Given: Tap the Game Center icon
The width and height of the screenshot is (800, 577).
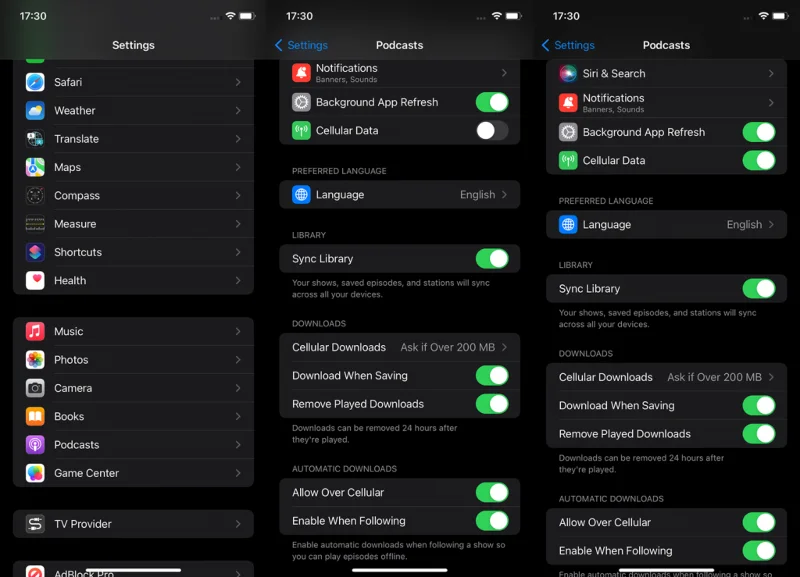Looking at the screenshot, I should coord(35,473).
